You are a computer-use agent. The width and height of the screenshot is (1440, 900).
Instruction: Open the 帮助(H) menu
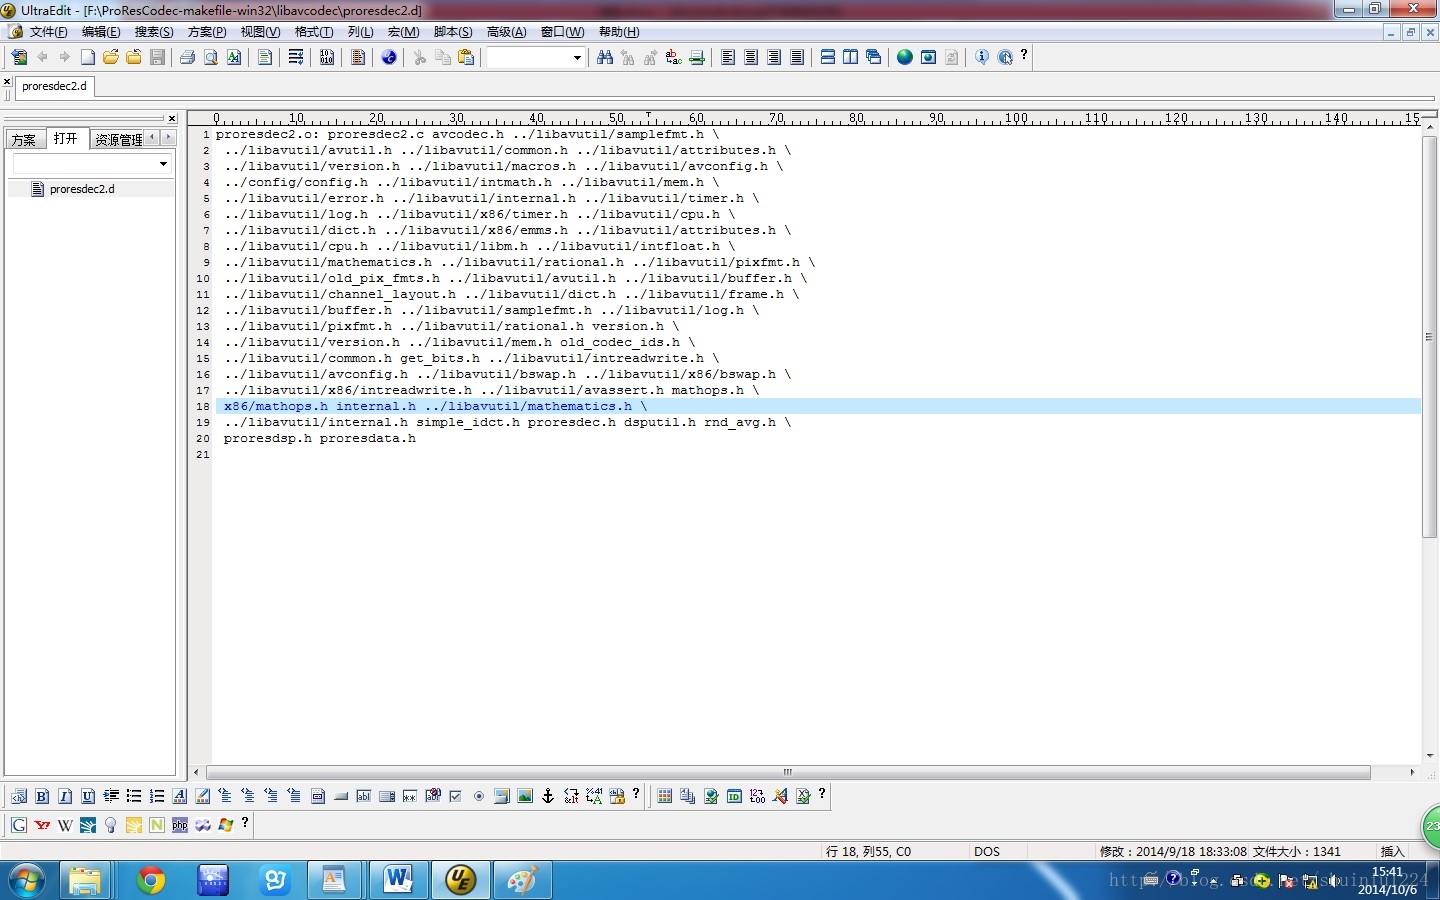[619, 32]
